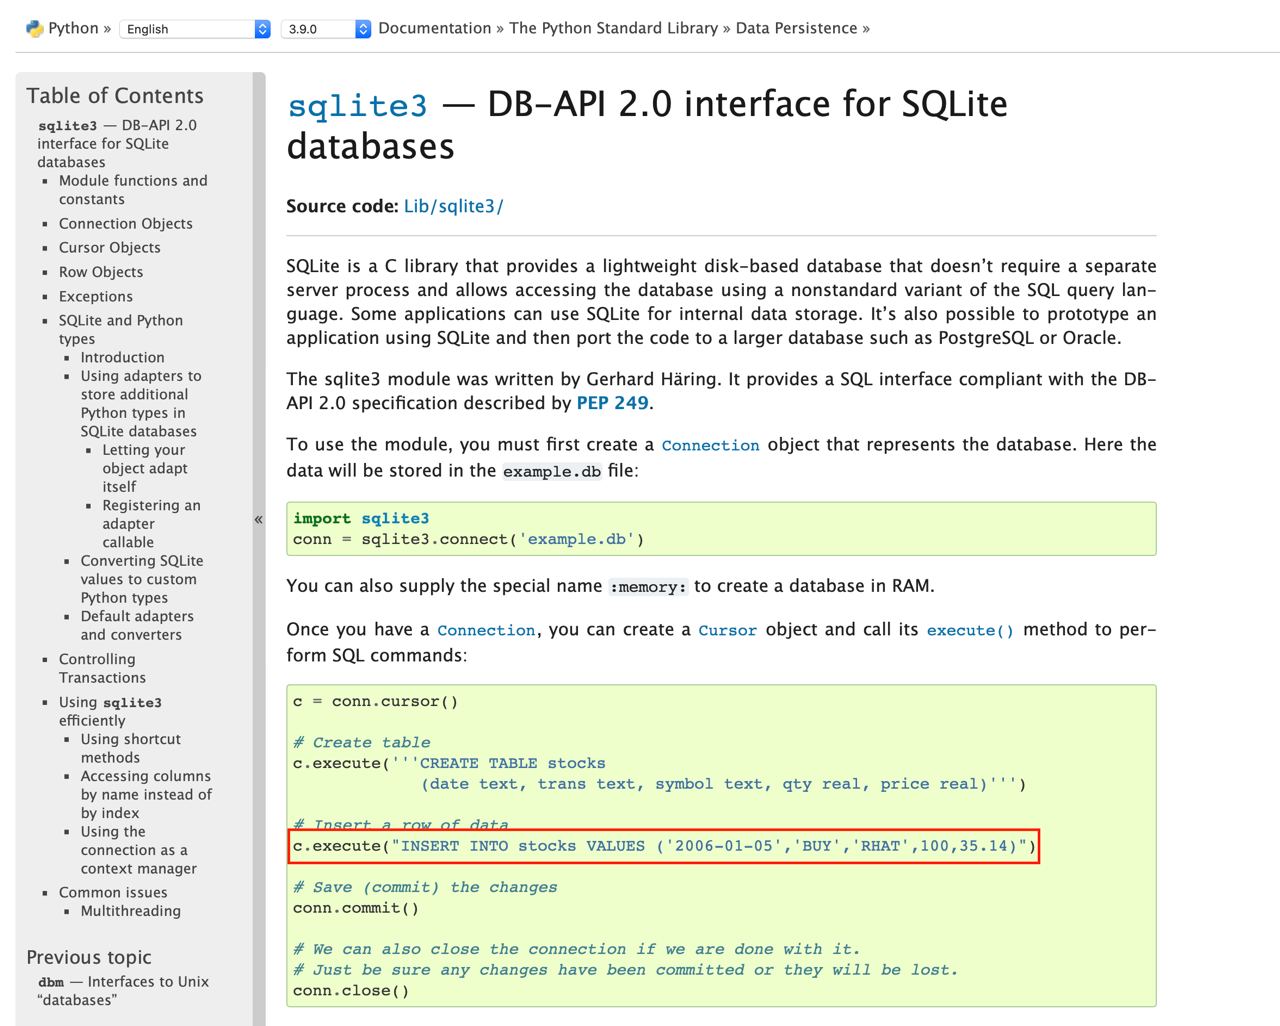Image resolution: width=1280 pixels, height=1026 pixels.
Task: Click the conn.commit() code line
Action: 356,908
